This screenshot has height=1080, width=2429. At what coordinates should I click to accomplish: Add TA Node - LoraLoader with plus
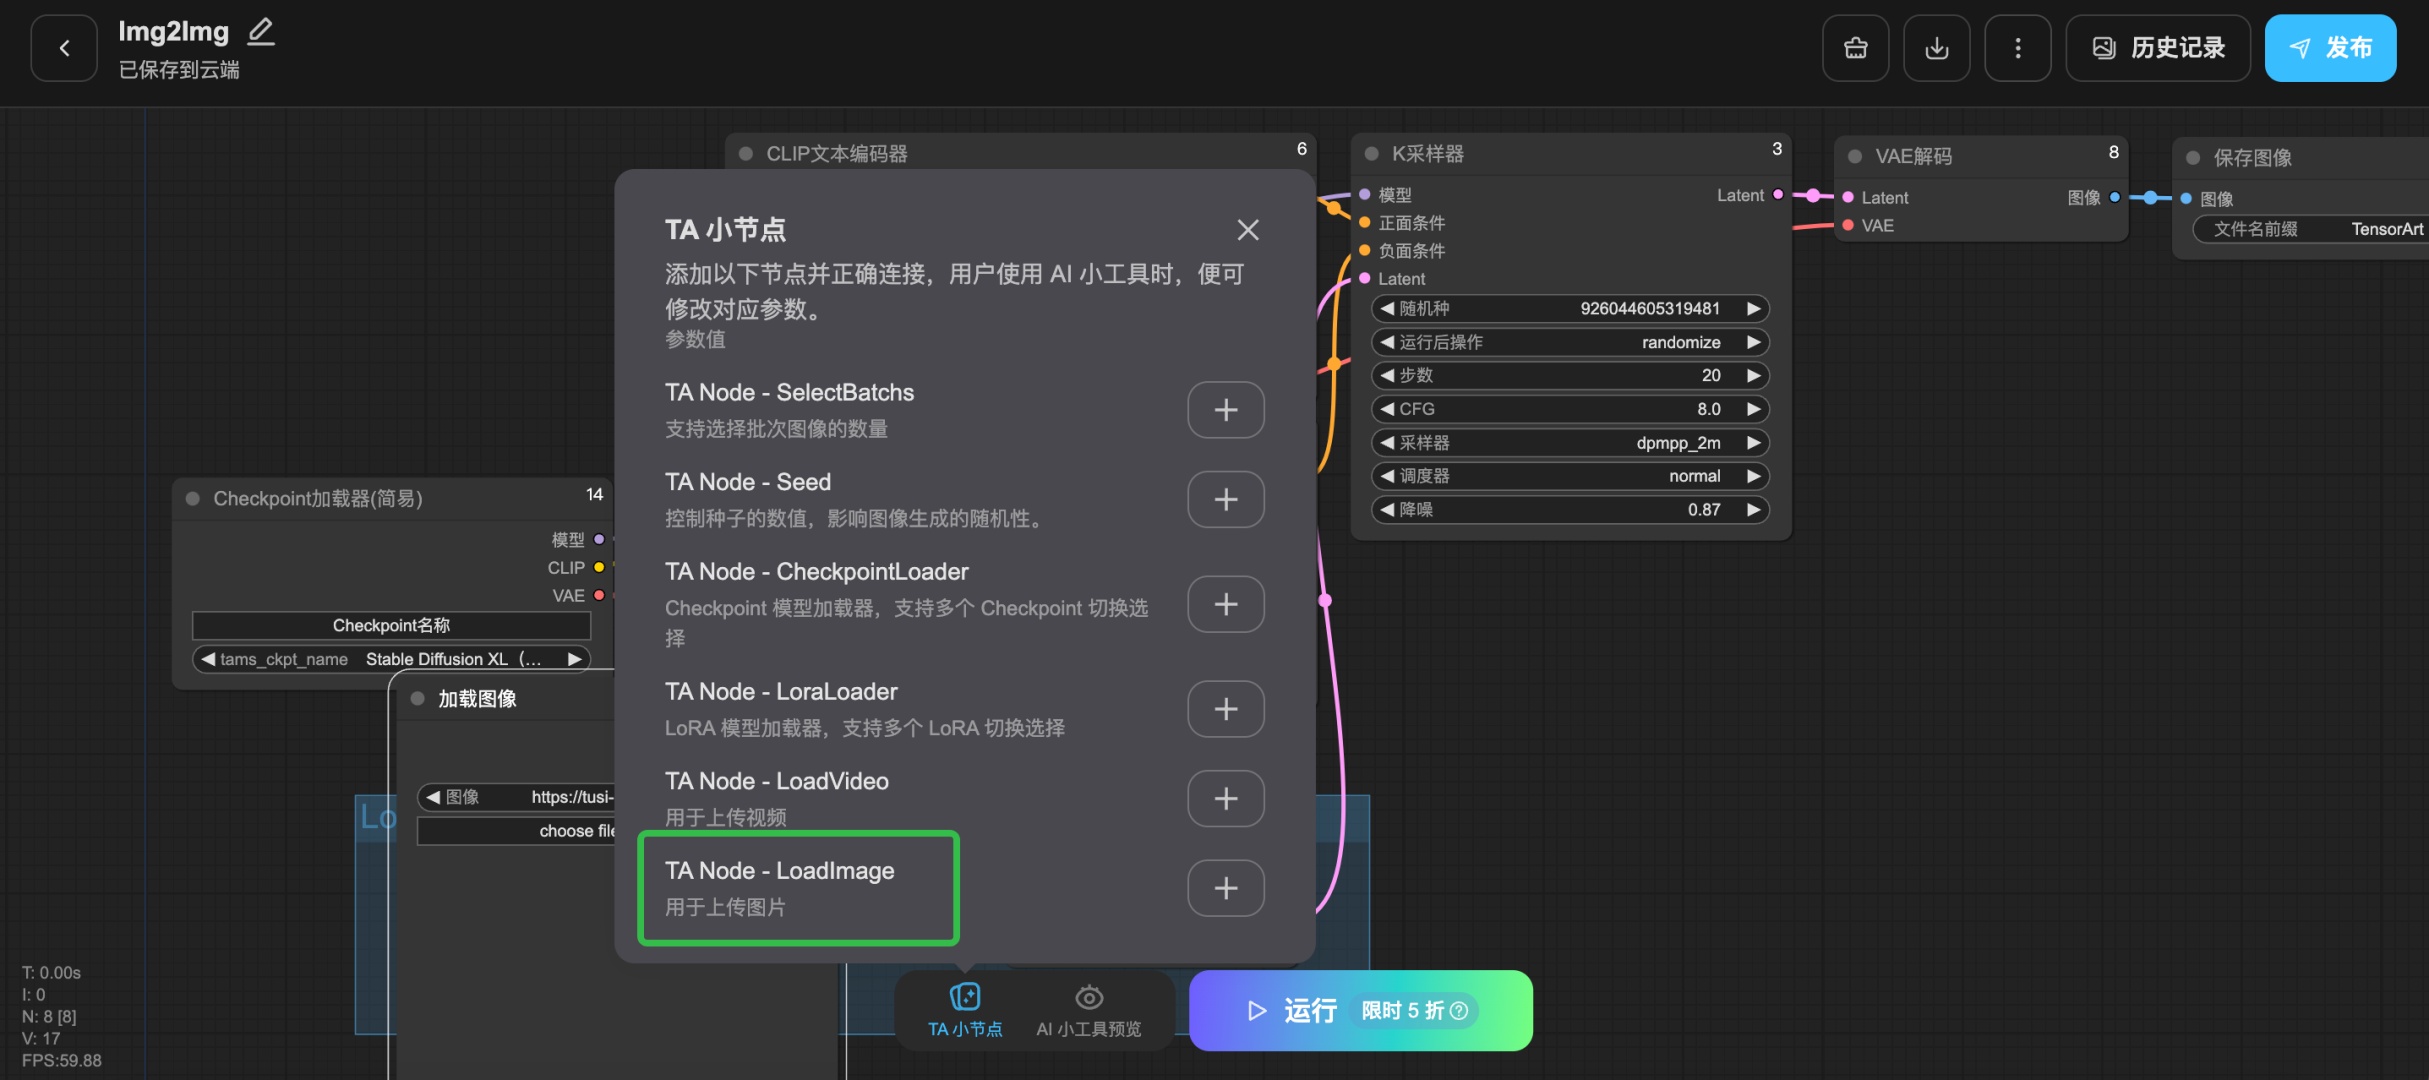coord(1225,709)
